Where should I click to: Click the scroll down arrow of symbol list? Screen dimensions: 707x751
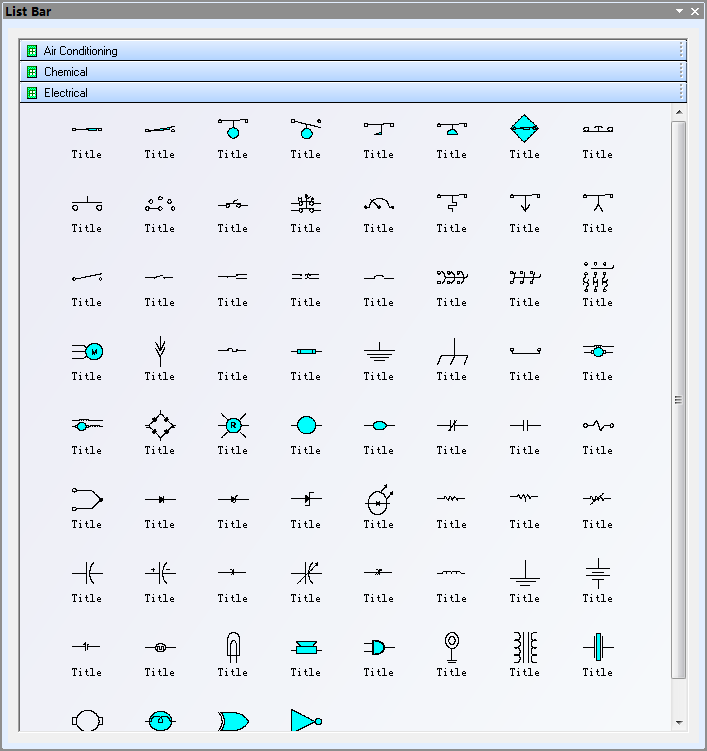pos(679,722)
